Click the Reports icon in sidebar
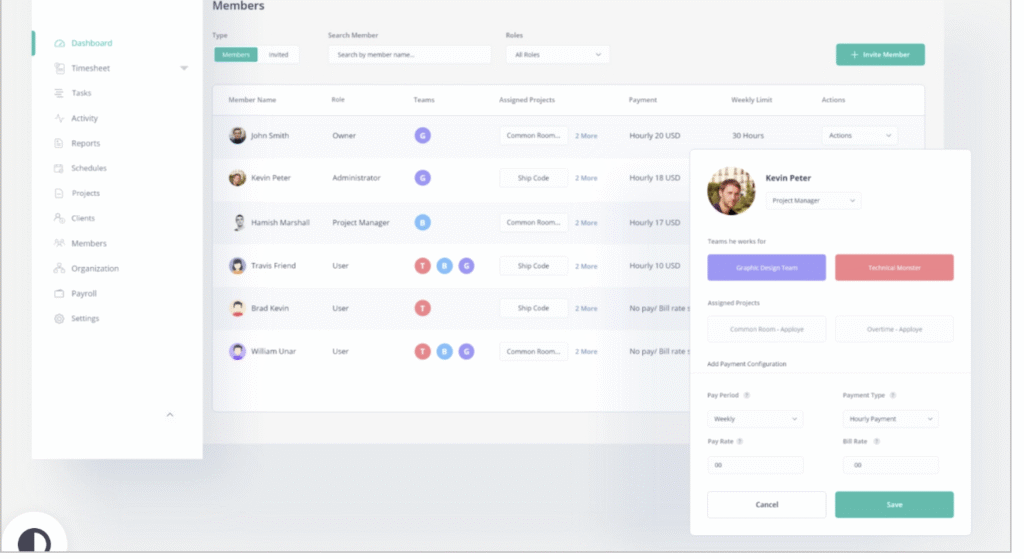1024x559 pixels. tap(60, 143)
